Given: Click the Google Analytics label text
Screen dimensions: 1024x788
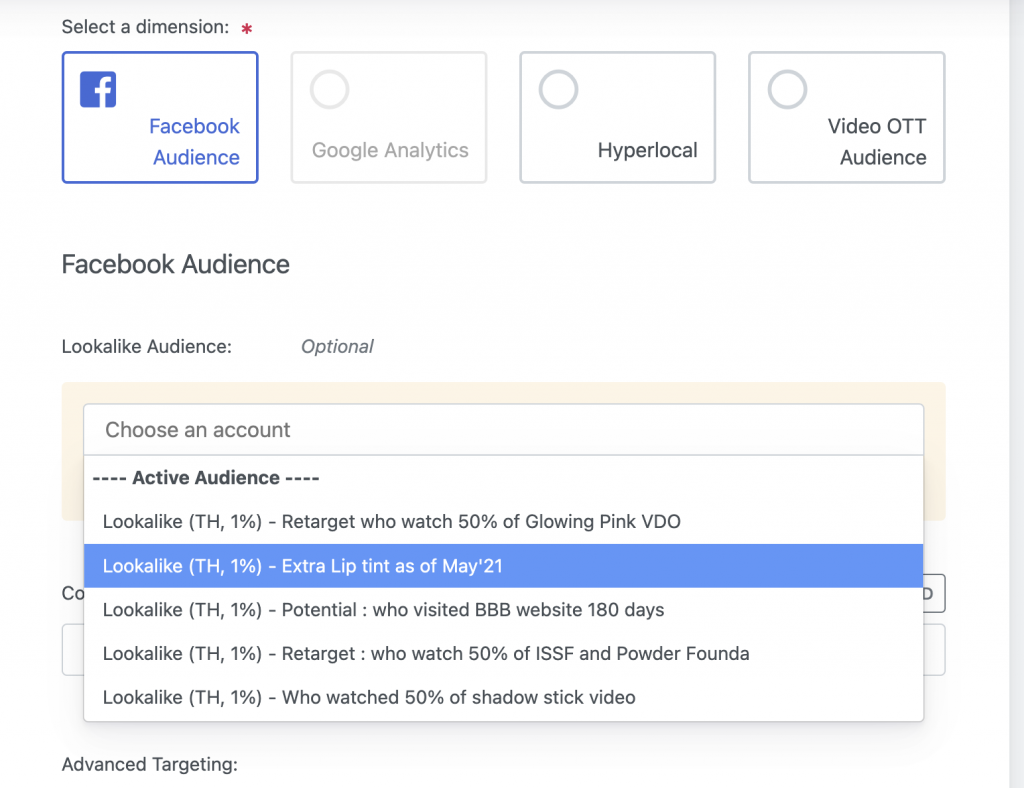Looking at the screenshot, I should (390, 150).
